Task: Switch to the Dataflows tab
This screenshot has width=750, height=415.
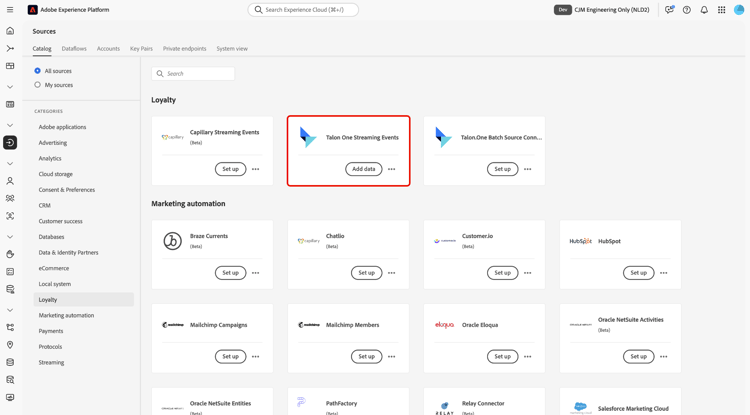Action: [74, 48]
